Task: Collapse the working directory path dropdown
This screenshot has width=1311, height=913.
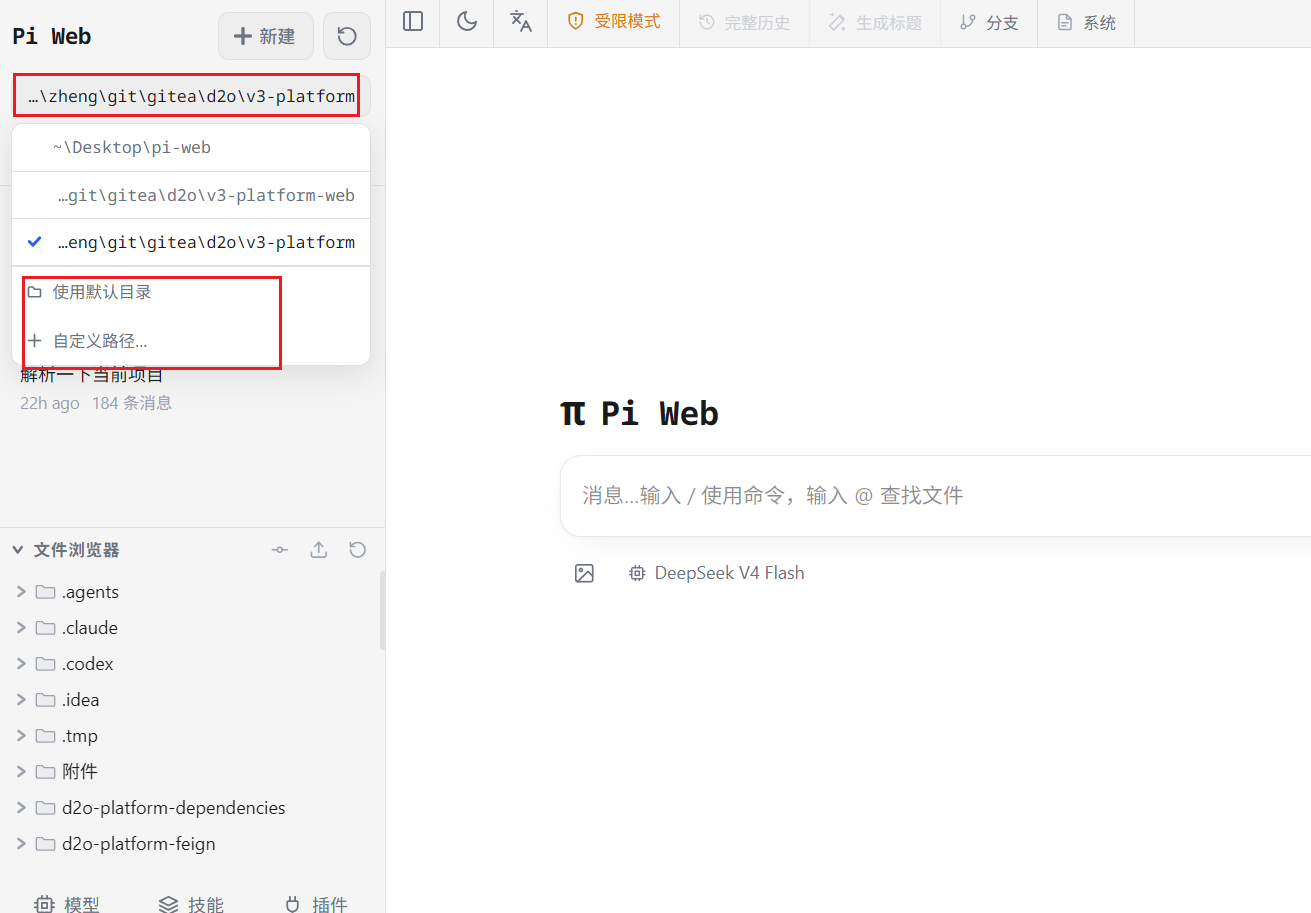Action: [191, 96]
